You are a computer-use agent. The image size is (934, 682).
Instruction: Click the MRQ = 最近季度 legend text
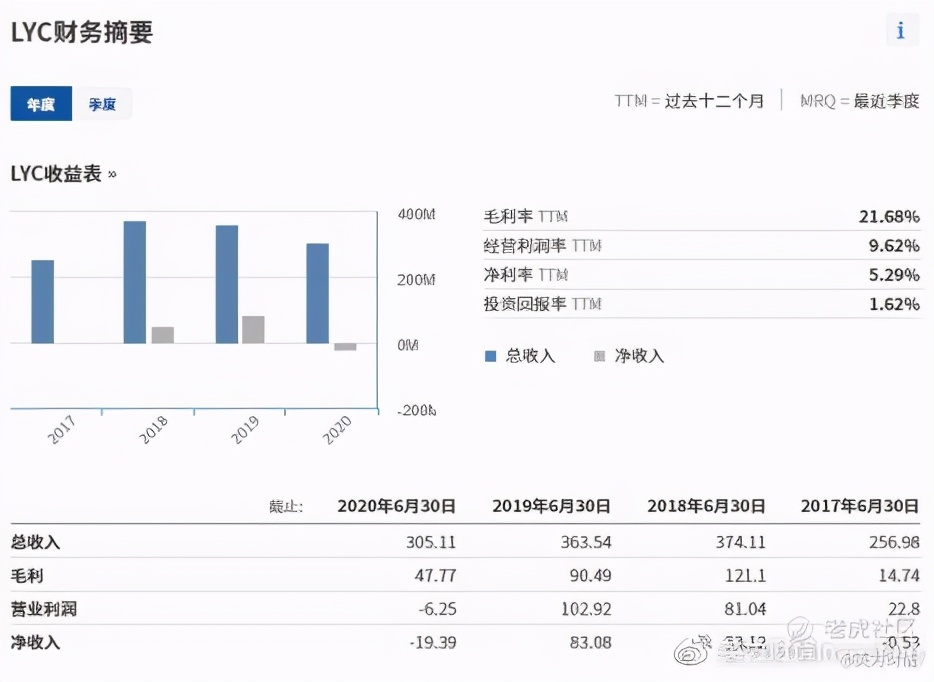[858, 100]
